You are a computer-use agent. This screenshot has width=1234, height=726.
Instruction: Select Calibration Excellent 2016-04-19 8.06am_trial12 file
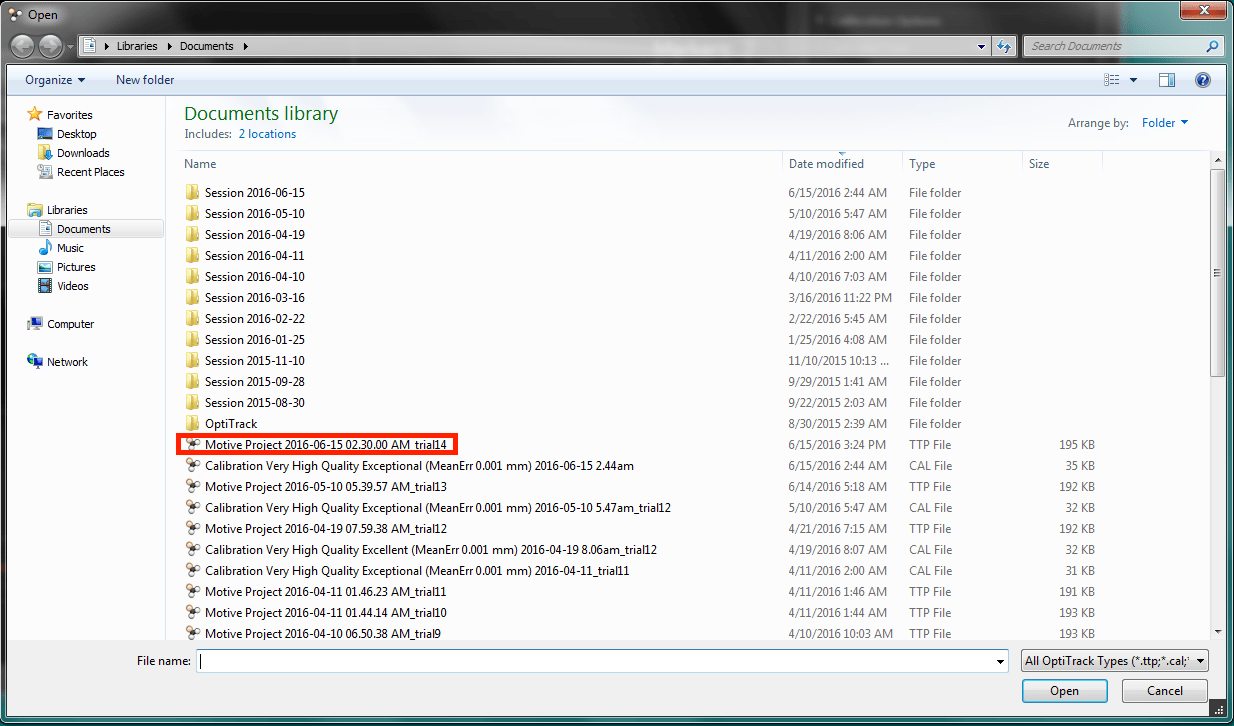click(431, 549)
